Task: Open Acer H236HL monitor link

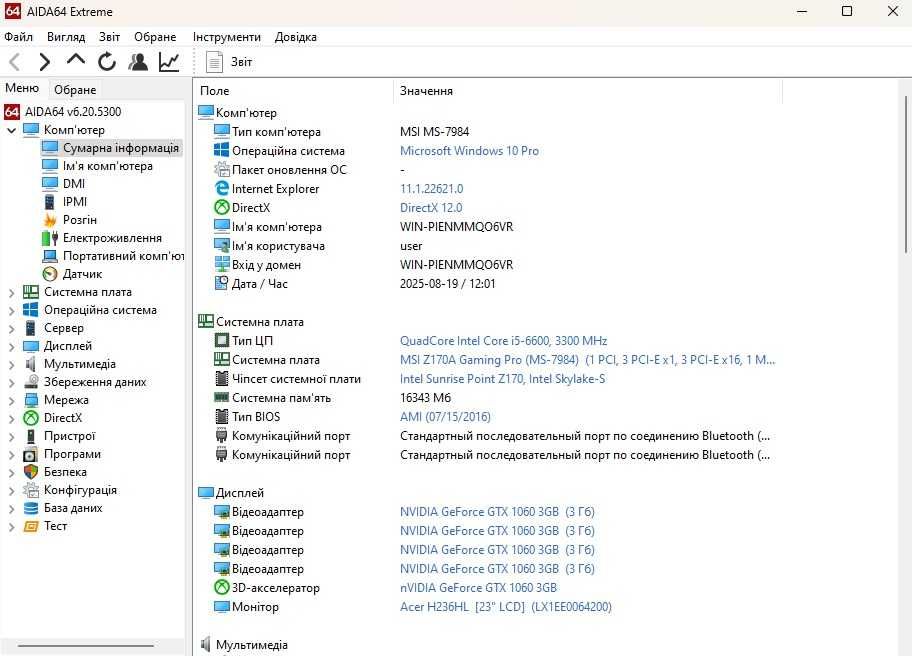Action: coord(505,607)
